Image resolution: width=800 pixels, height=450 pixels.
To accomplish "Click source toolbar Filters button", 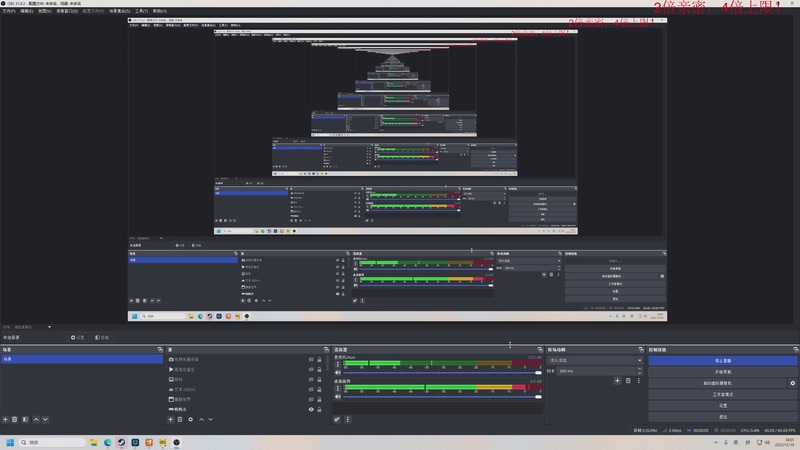I will pyautogui.click(x=102, y=337).
